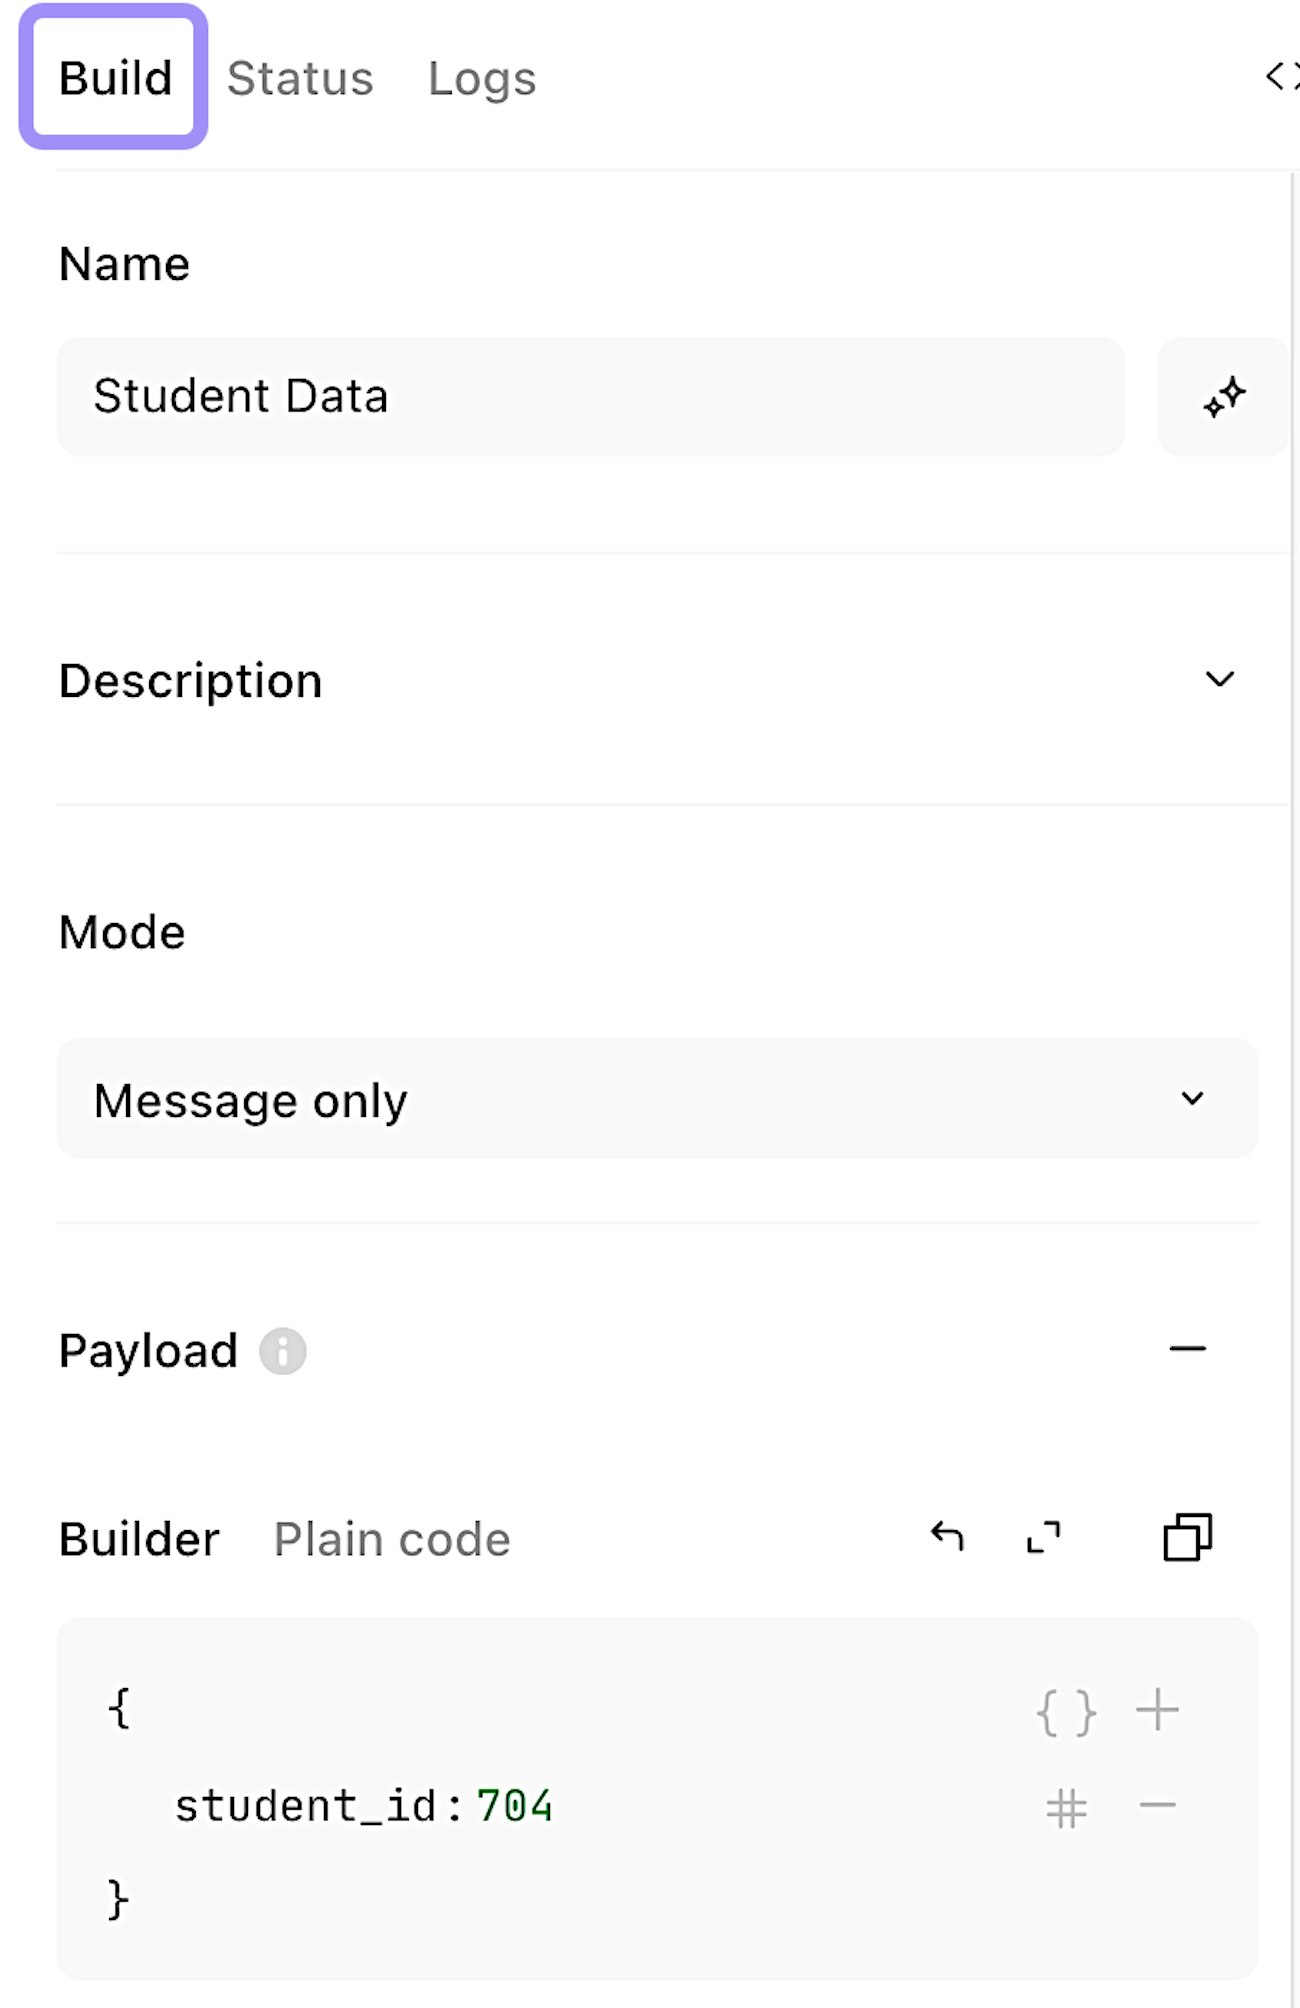Copy the payload with the copy icon
1300x2008 pixels.
pos(1187,1537)
